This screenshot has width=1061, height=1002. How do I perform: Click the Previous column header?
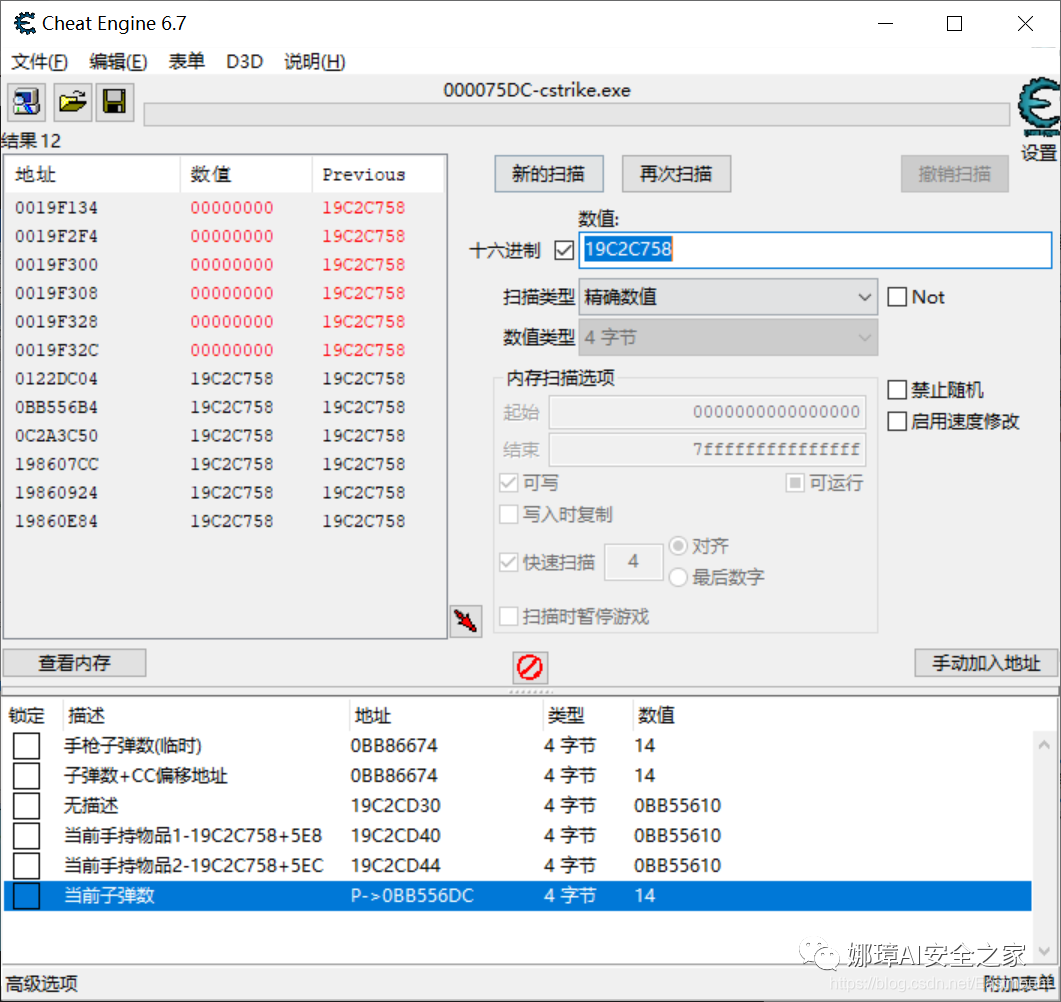coord(378,175)
